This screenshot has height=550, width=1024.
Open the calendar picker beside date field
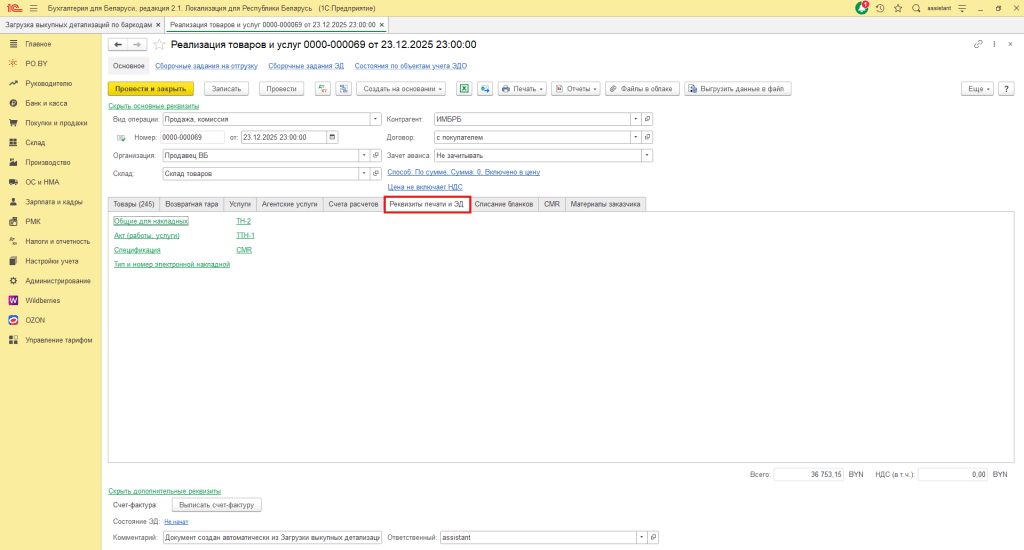tap(332, 137)
